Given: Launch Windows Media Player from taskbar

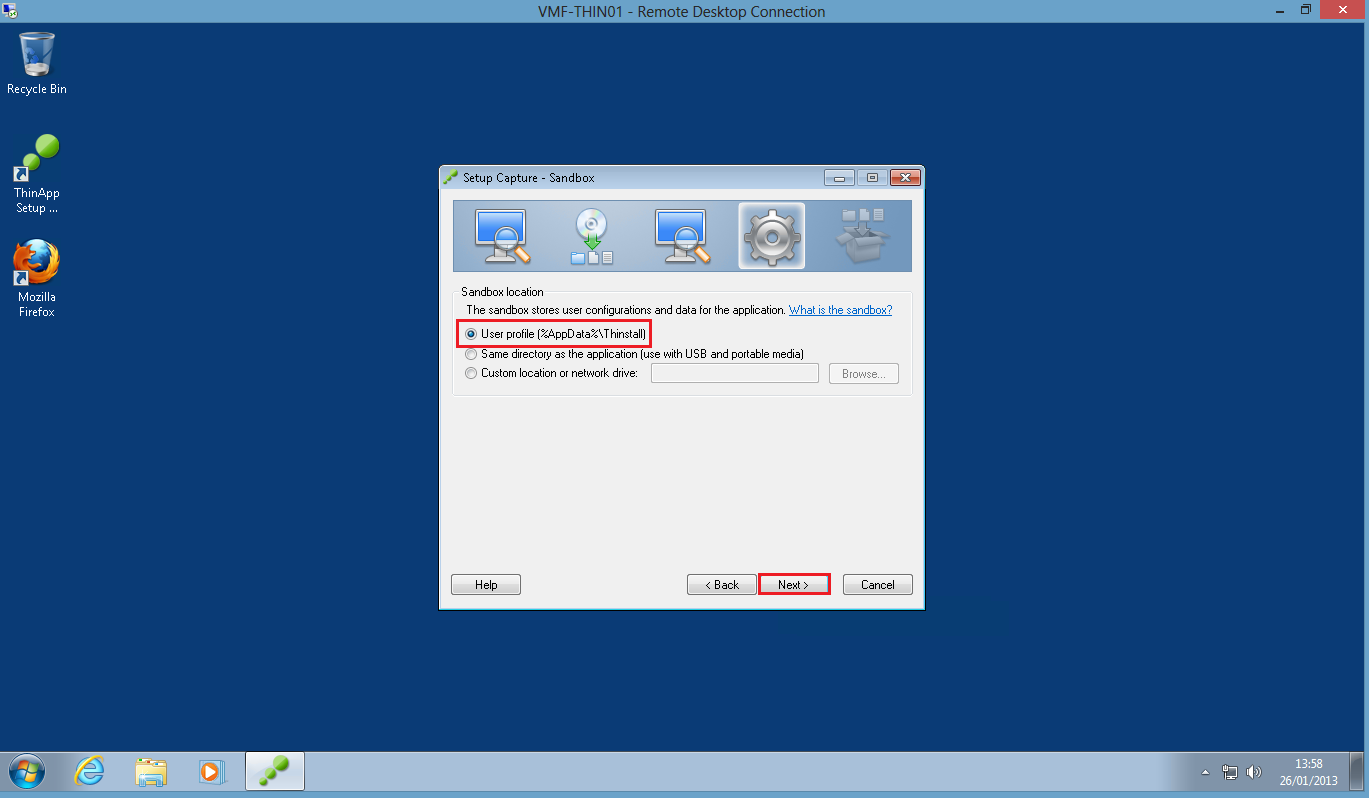Looking at the screenshot, I should (x=212, y=771).
